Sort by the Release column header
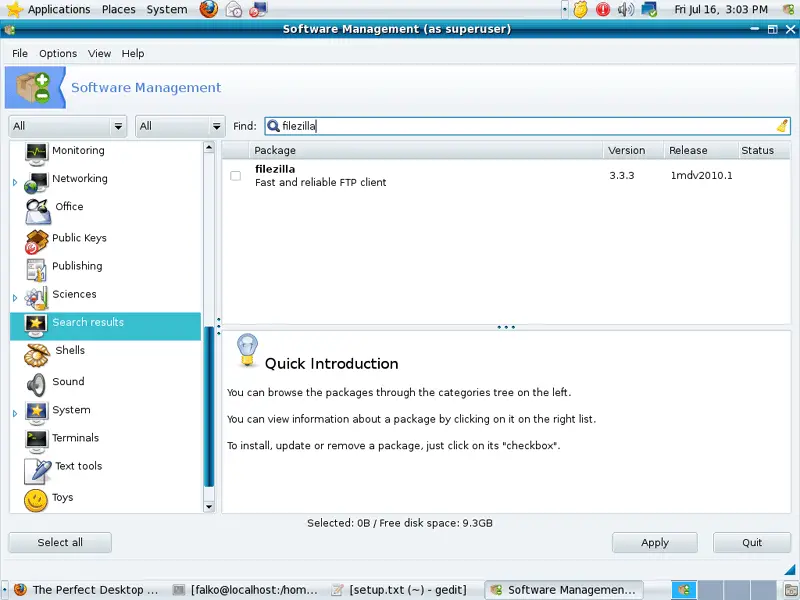The image size is (800, 600). click(699, 150)
